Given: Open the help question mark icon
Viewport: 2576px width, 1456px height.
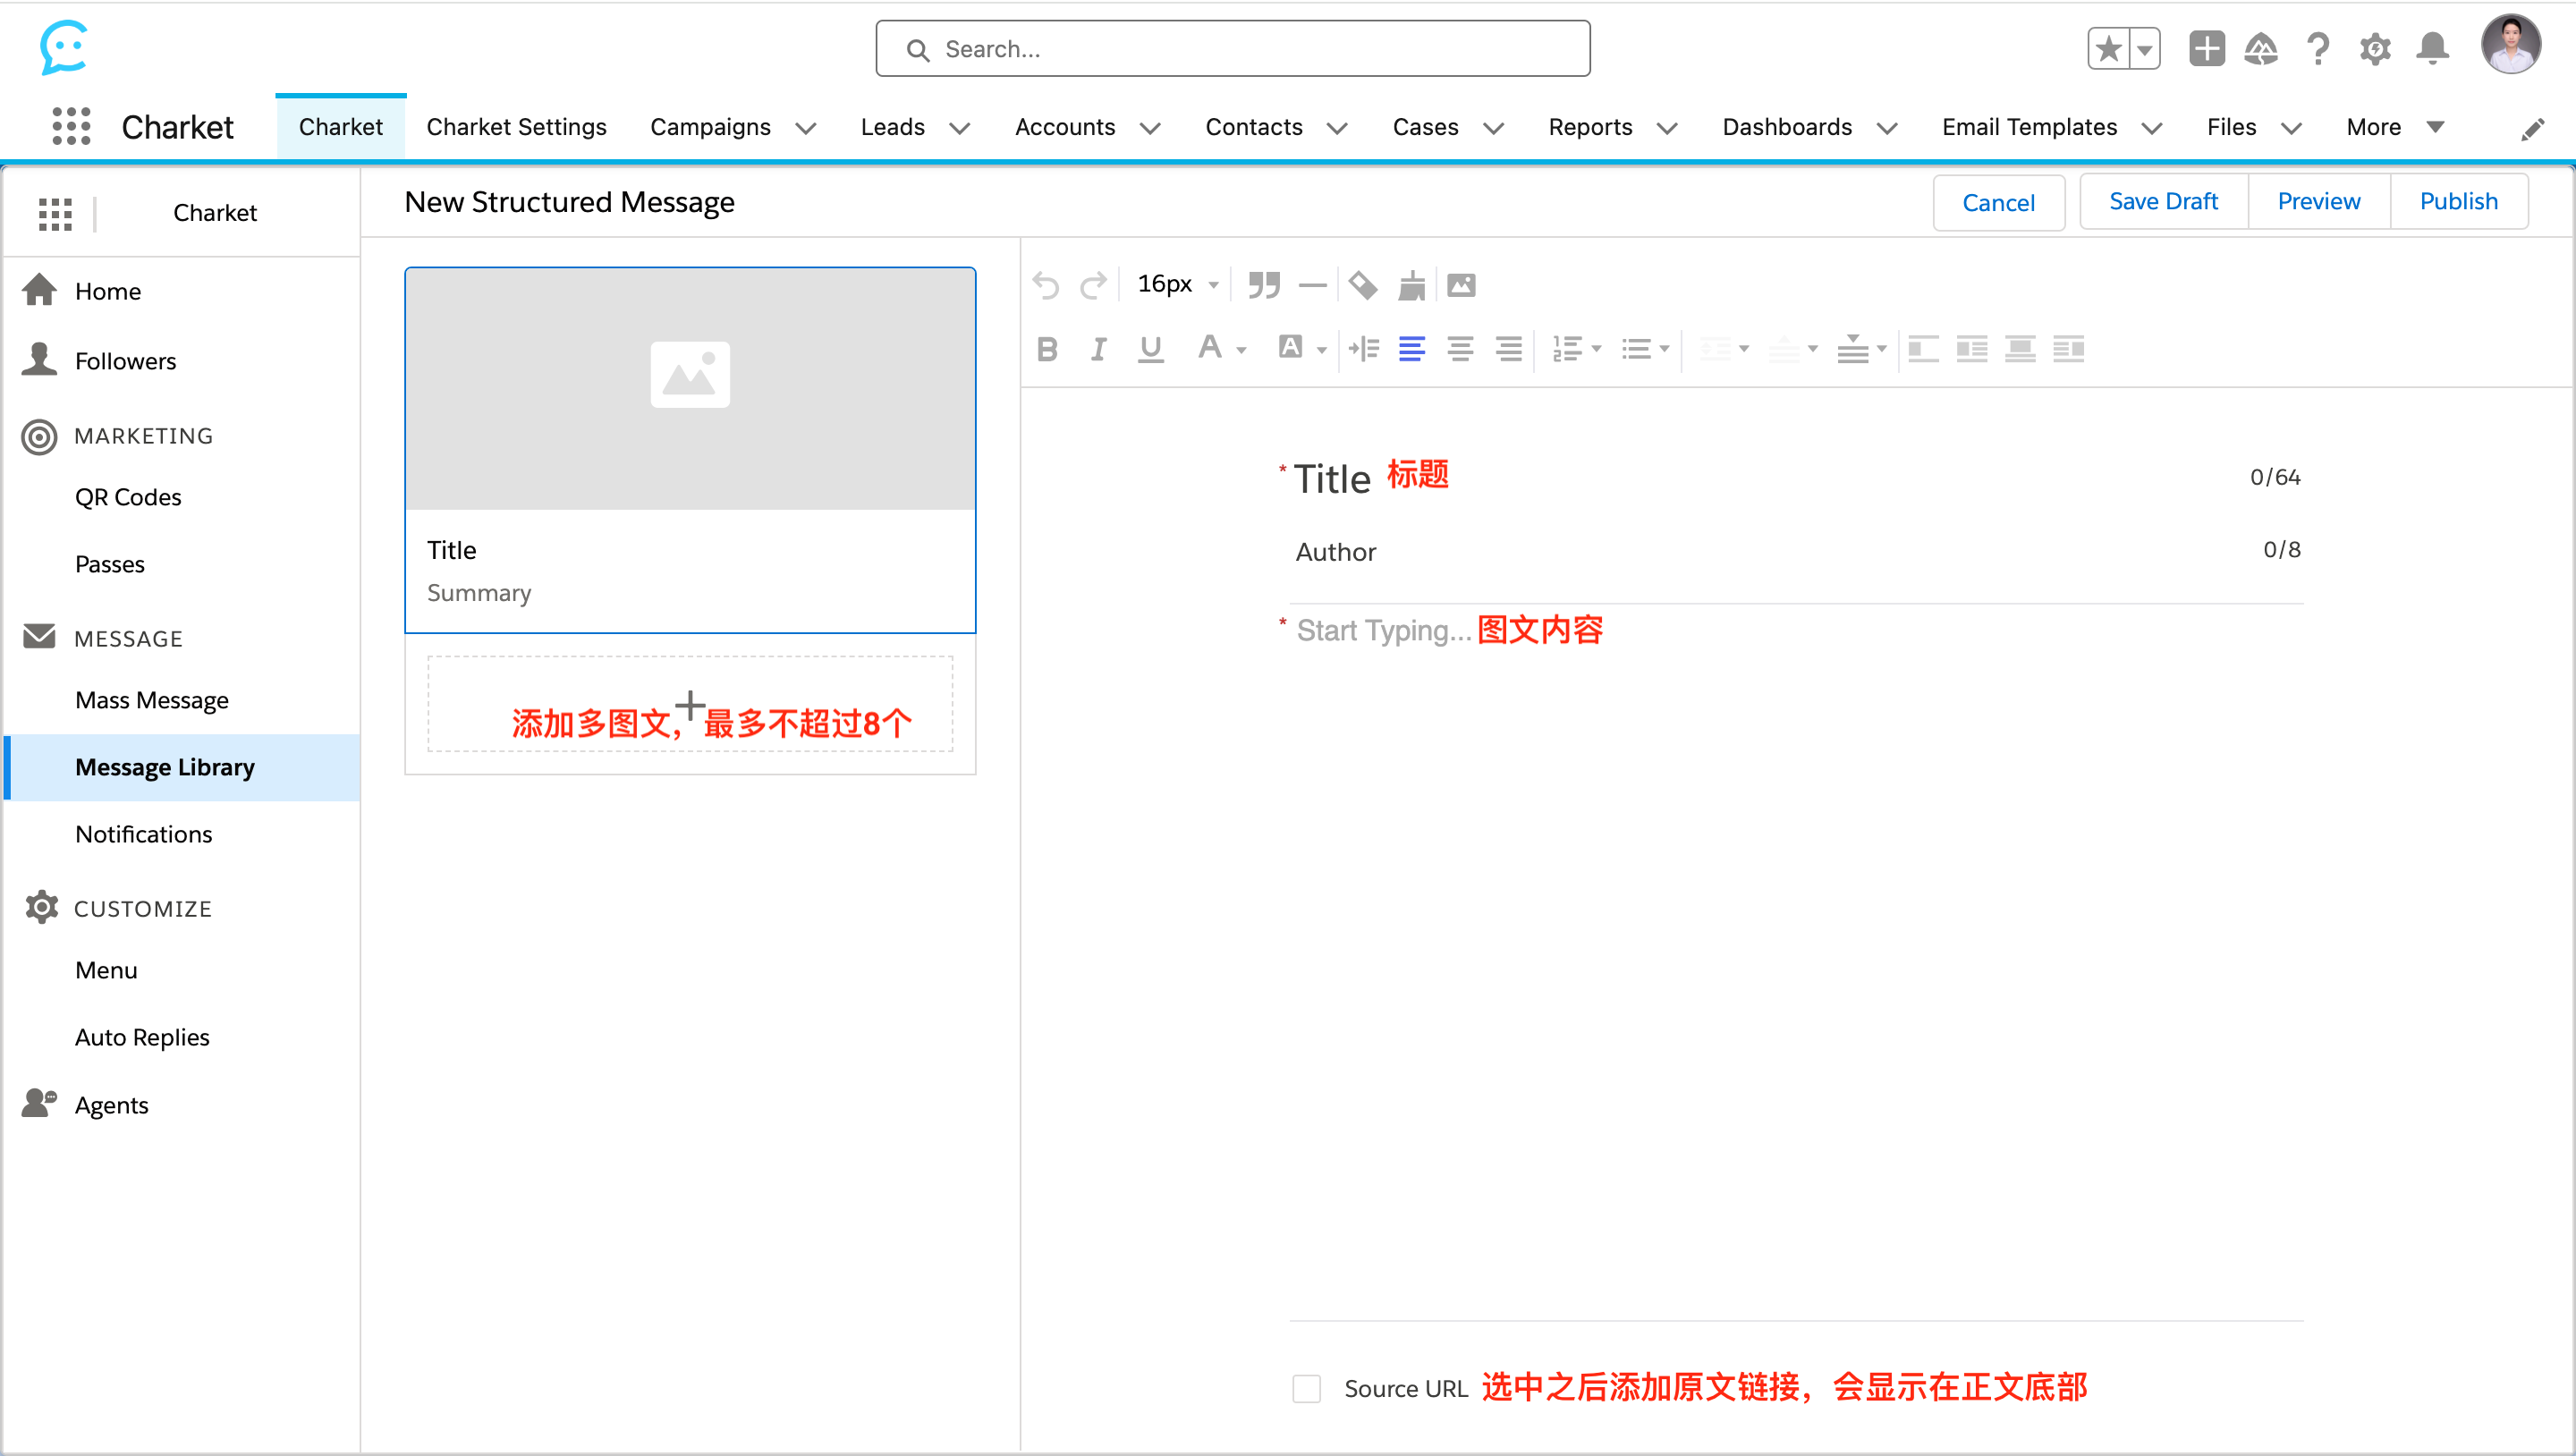Looking at the screenshot, I should pyautogui.click(x=2318, y=48).
